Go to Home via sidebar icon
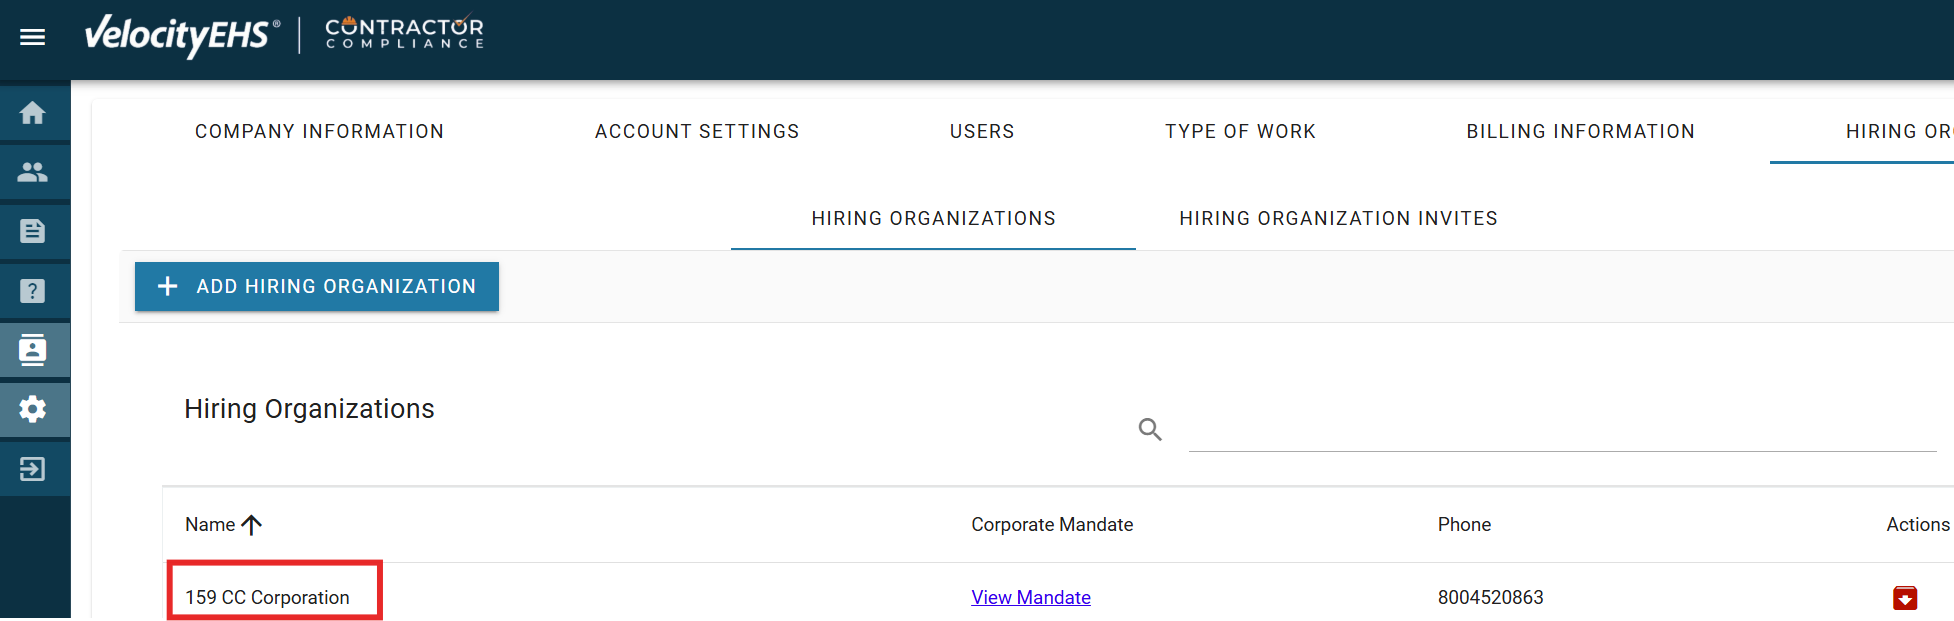This screenshot has width=1954, height=621. [33, 113]
